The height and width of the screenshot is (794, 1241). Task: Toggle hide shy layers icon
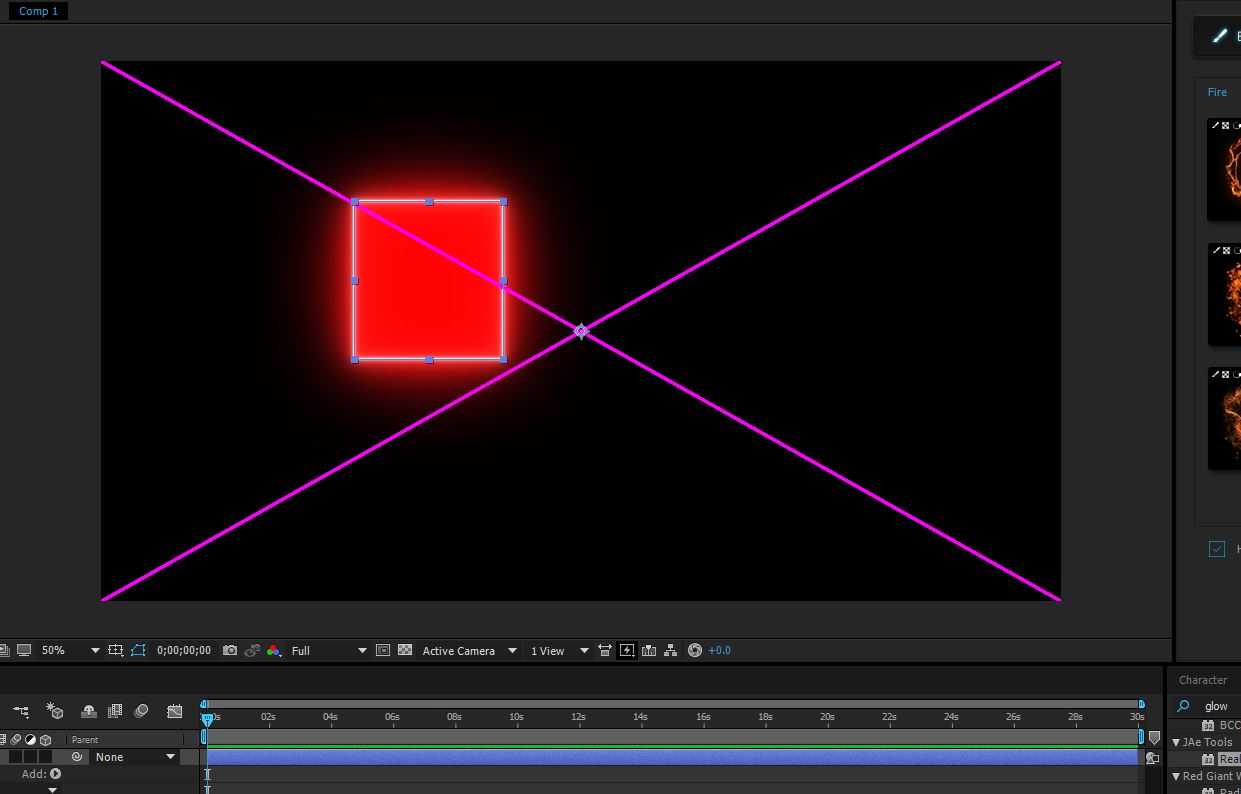coord(89,711)
